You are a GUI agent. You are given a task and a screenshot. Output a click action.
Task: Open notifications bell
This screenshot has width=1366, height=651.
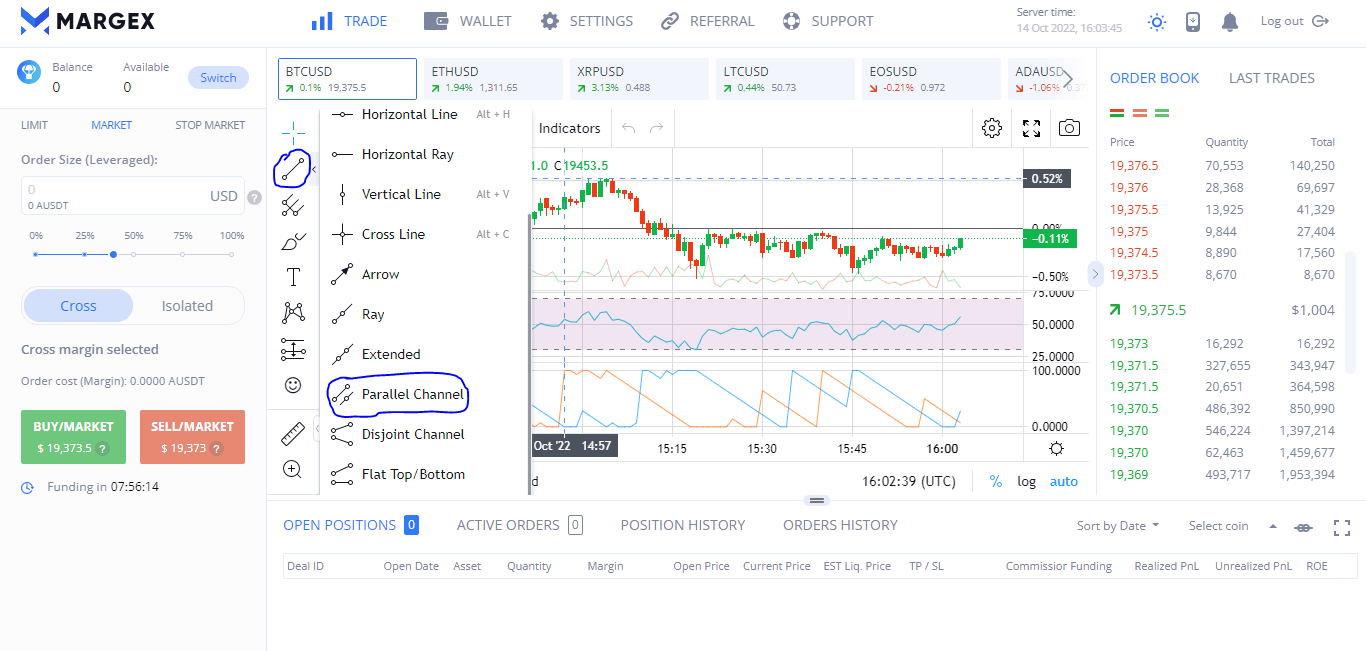1230,22
